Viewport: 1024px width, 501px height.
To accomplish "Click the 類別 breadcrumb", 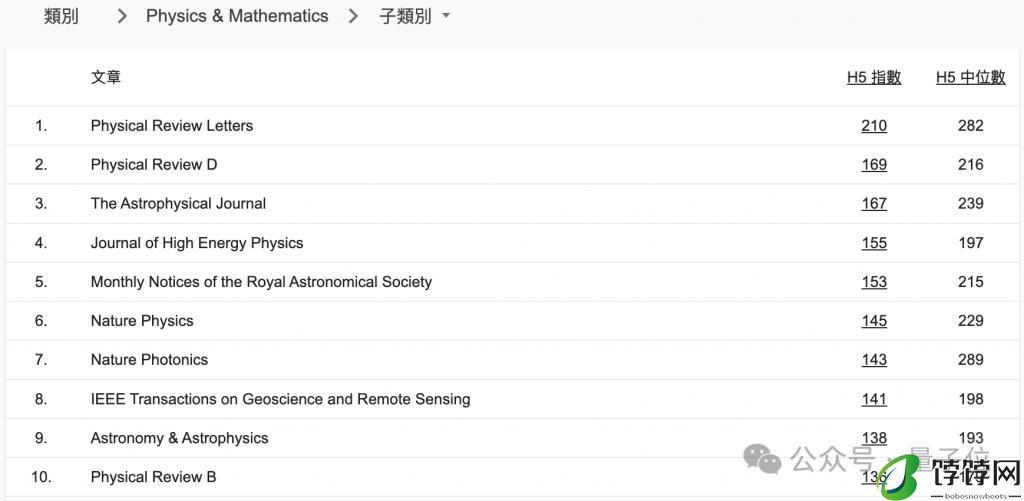I will click(x=61, y=16).
